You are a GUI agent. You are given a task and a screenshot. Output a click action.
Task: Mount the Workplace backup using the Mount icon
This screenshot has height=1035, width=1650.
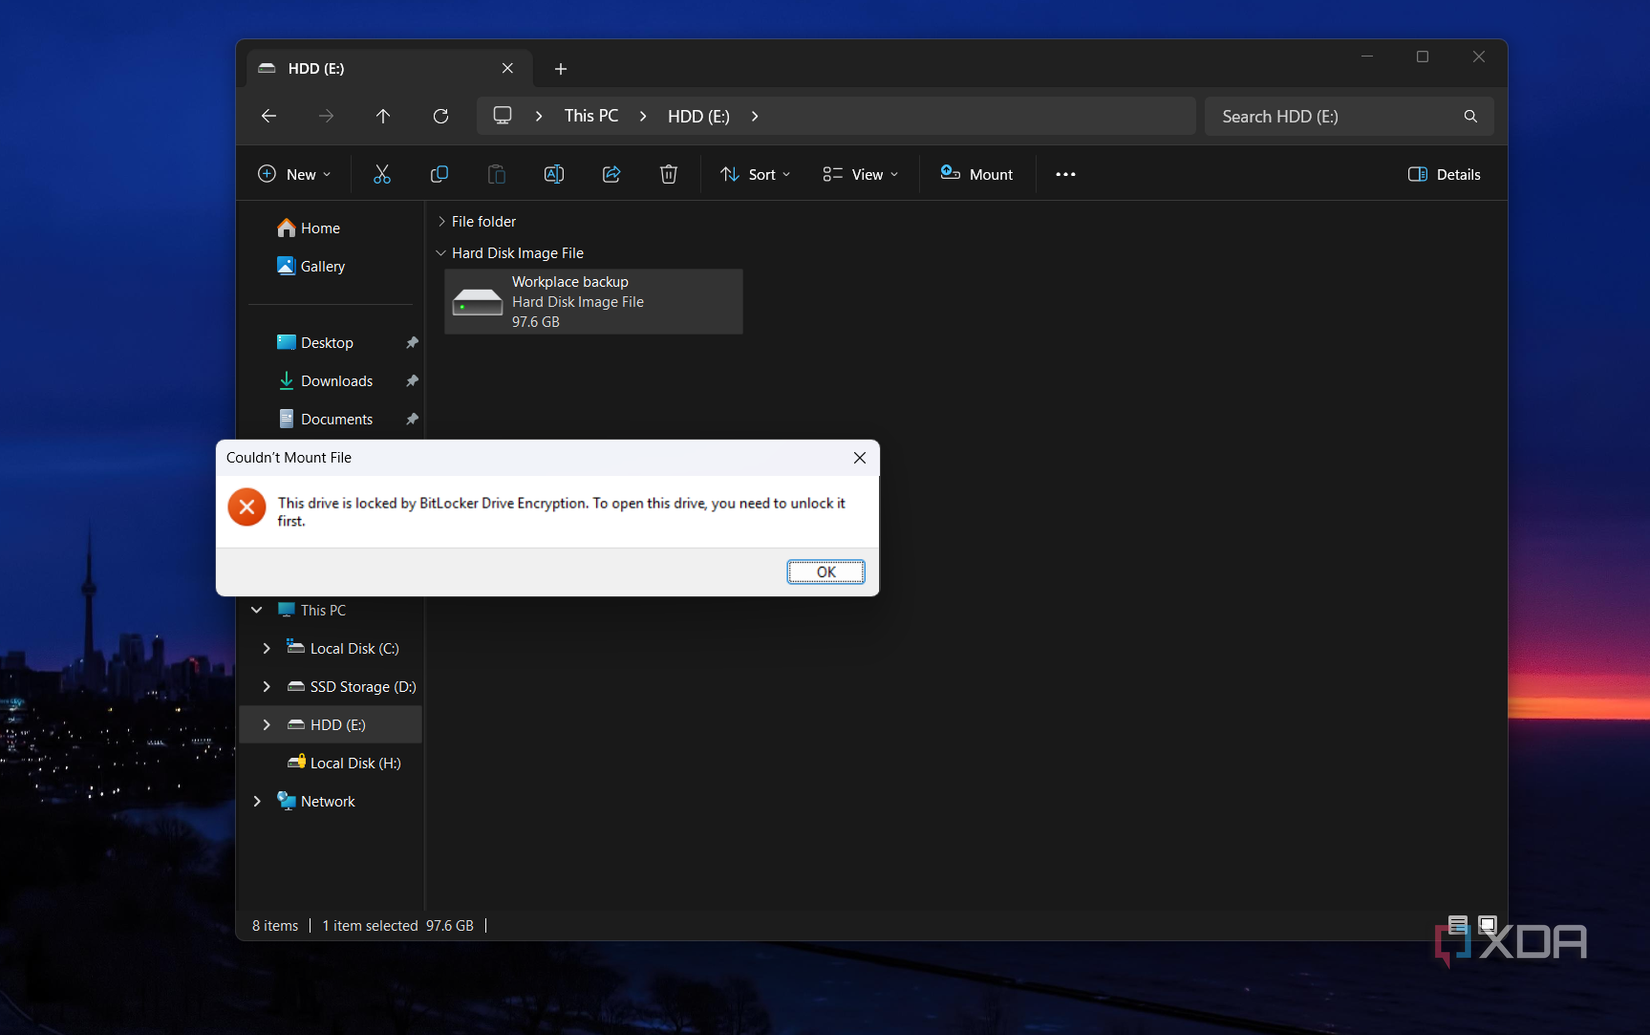tap(976, 173)
